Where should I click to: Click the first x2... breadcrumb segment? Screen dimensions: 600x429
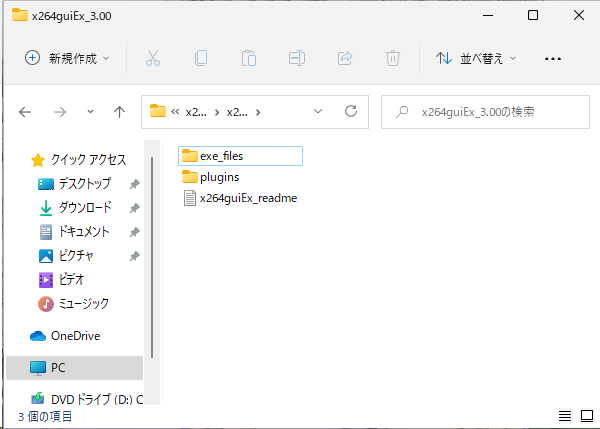[x=196, y=112]
